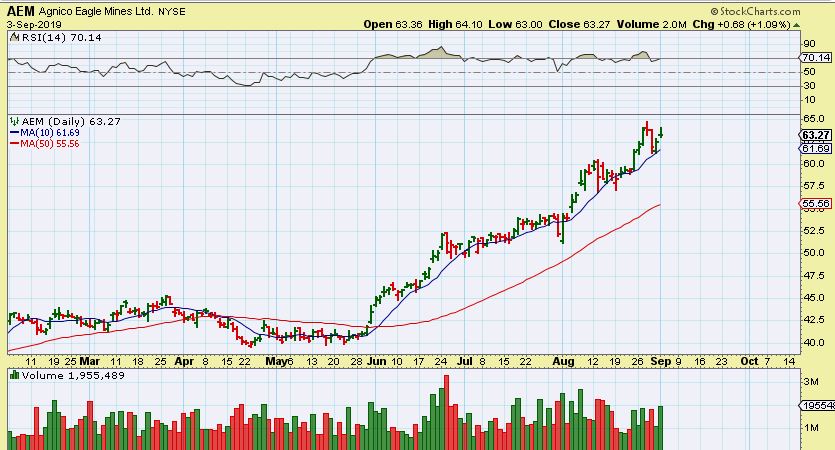Image resolution: width=835 pixels, height=450 pixels.
Task: Click the High 64.10 value
Action: [x=455, y=24]
